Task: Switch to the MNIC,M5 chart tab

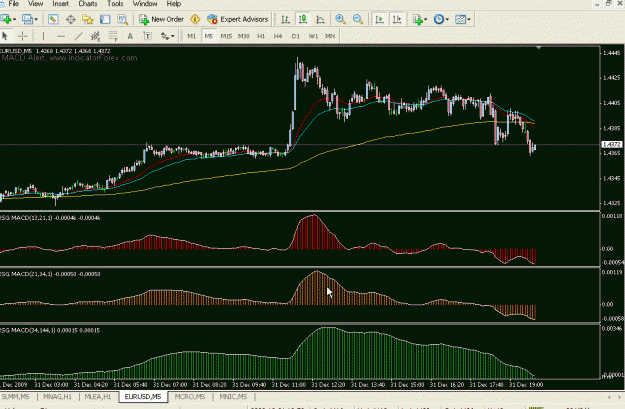Action: point(233,397)
